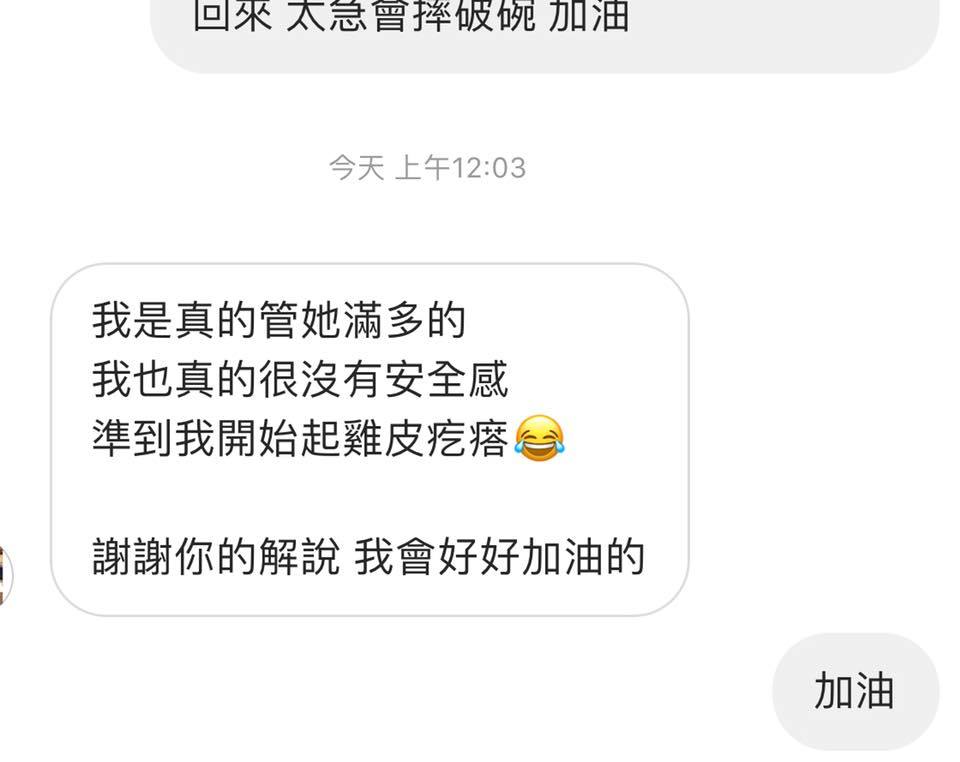Tap the phrase 我會好好加油的

coord(499,556)
